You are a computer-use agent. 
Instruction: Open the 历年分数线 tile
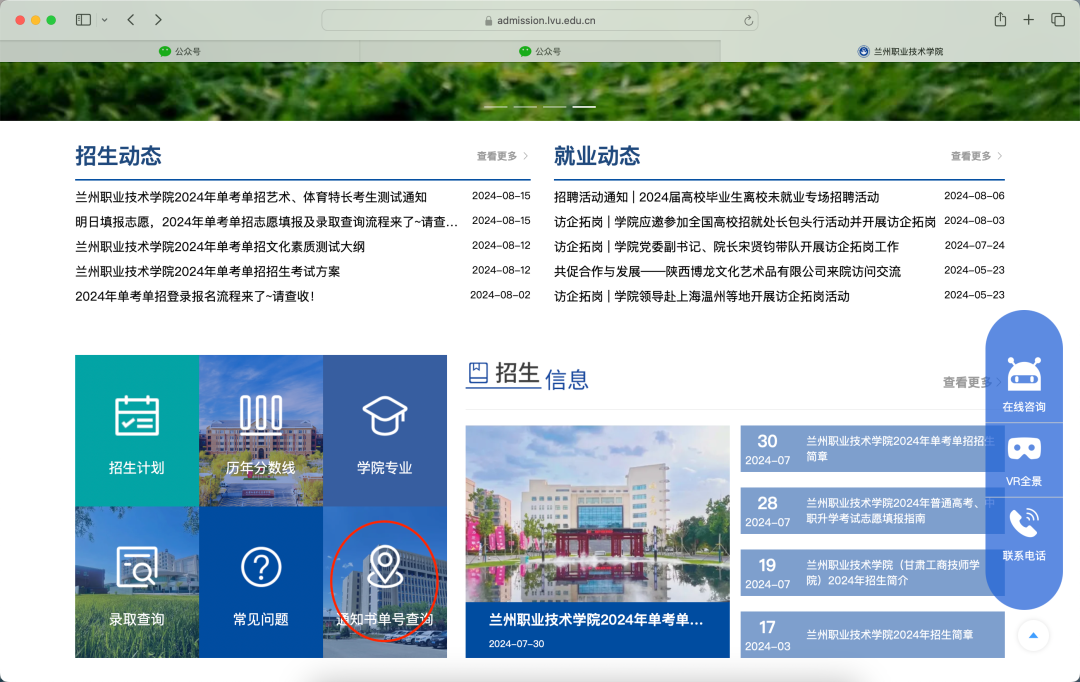point(261,430)
